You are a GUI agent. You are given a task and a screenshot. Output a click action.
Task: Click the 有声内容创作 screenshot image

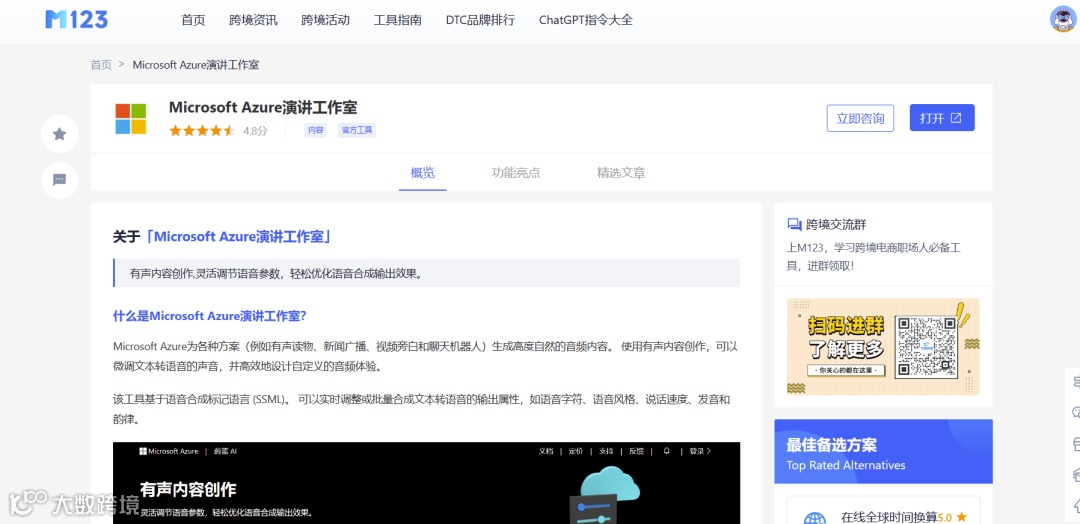point(426,483)
